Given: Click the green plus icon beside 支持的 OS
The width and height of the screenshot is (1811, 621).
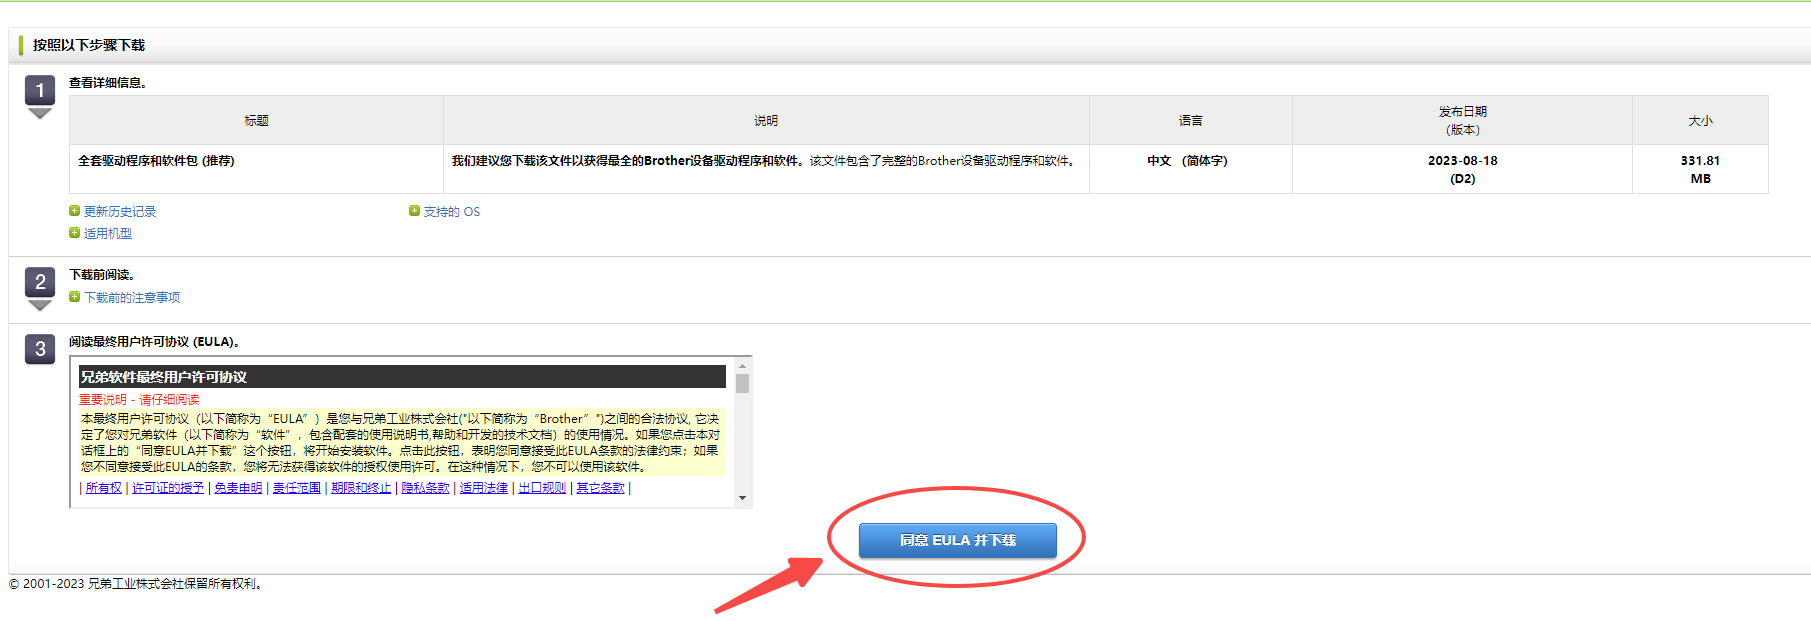Looking at the screenshot, I should coord(414,211).
